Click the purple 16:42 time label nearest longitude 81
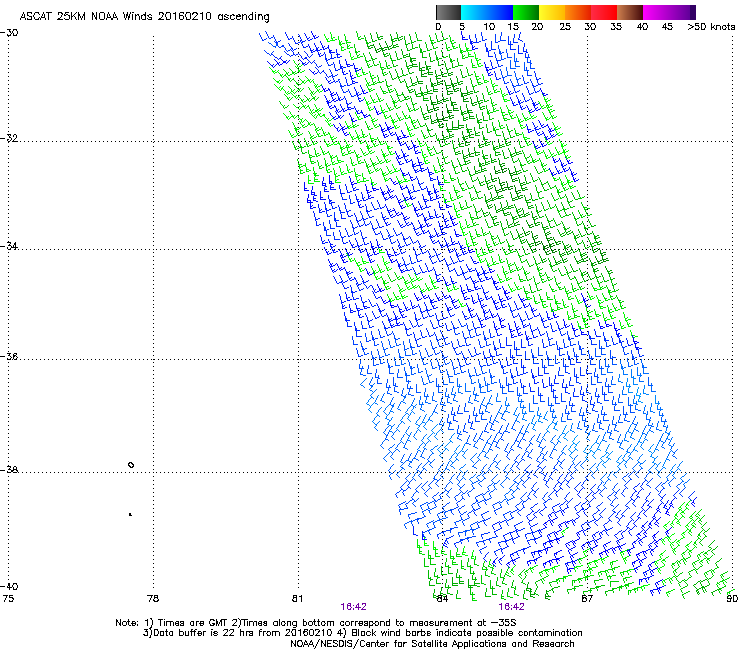740x650 pixels. pyautogui.click(x=353, y=607)
